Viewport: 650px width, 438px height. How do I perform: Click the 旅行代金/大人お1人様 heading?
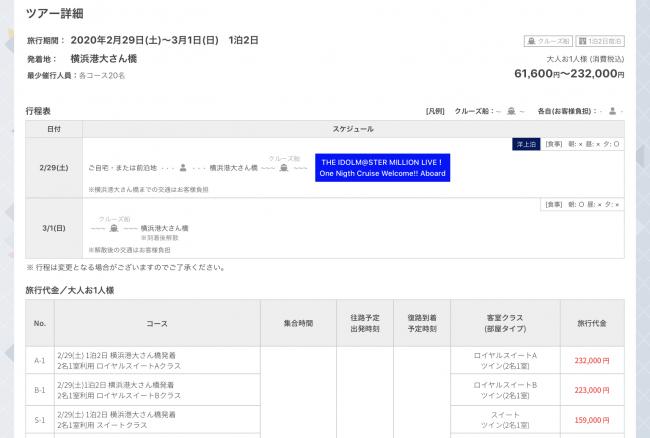click(x=70, y=290)
